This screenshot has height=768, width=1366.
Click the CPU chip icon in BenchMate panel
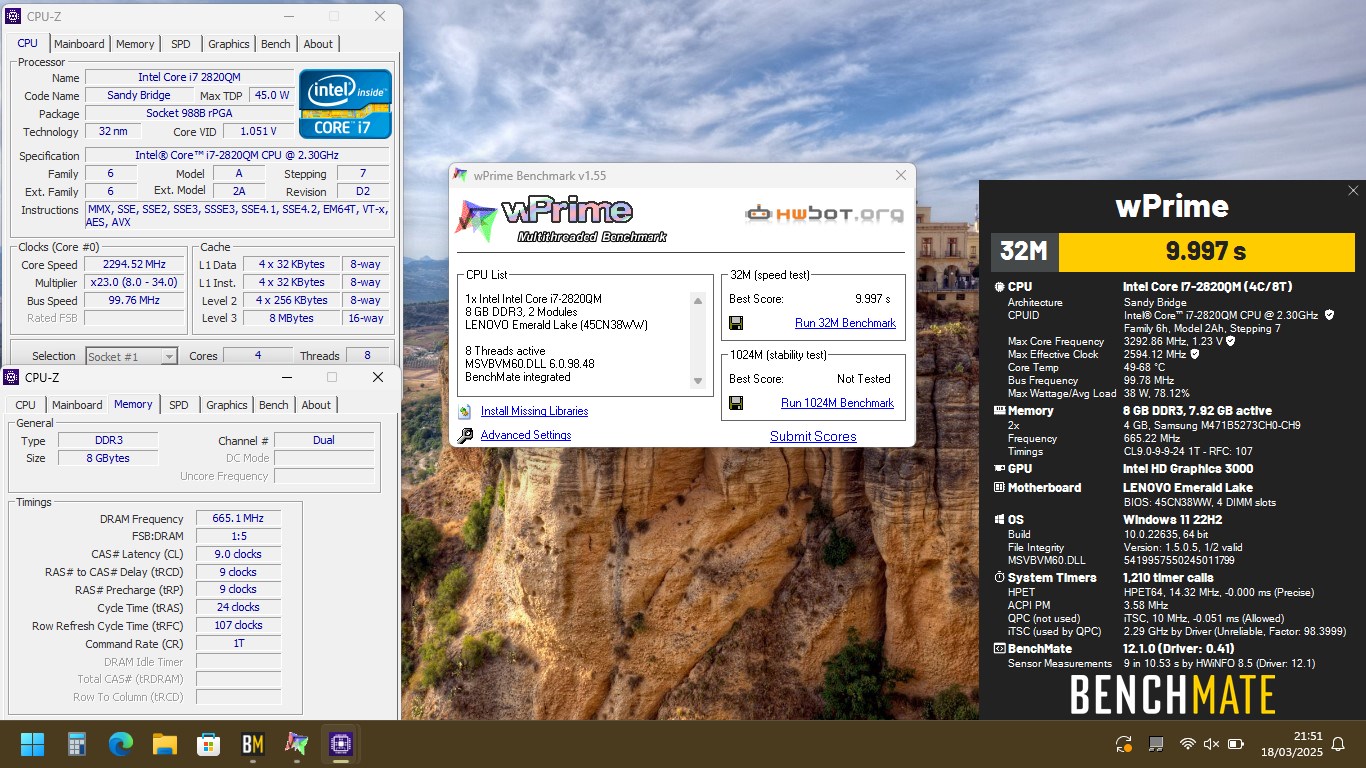pos(999,287)
